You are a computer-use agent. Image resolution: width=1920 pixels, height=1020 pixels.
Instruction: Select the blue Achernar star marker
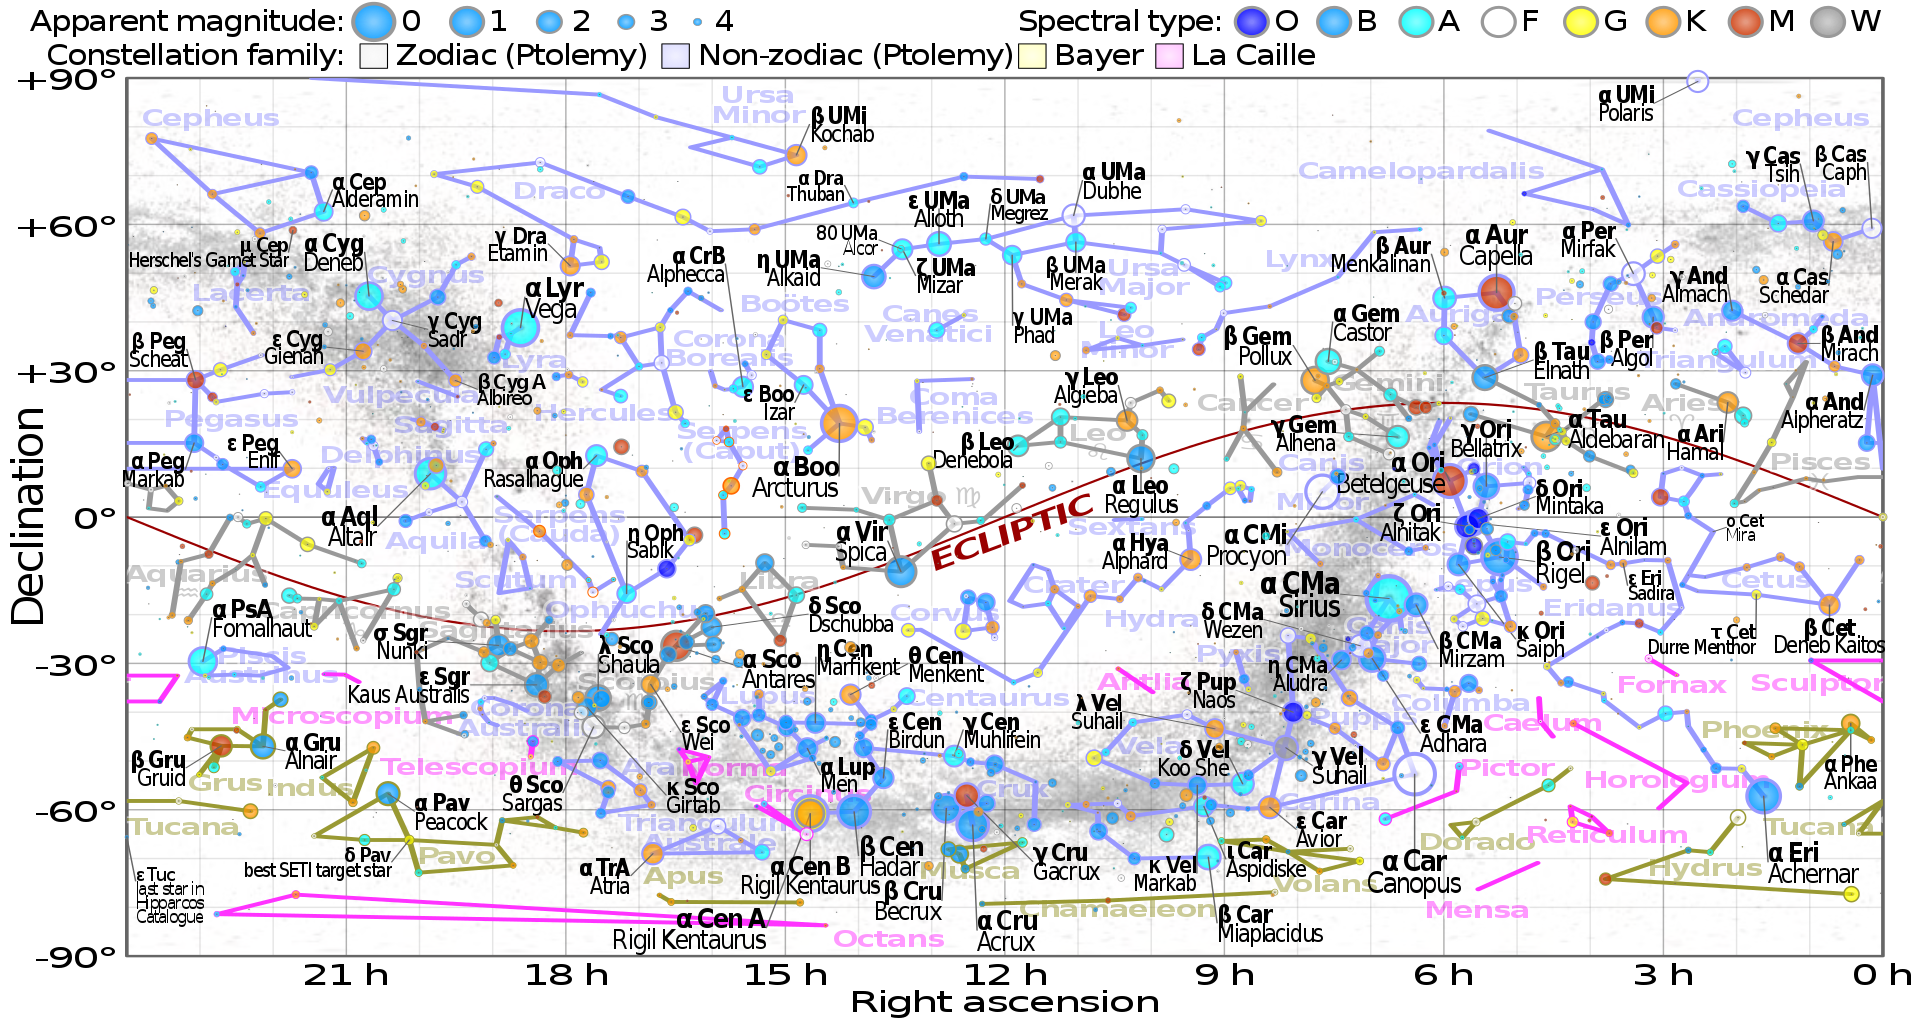coord(1764,796)
